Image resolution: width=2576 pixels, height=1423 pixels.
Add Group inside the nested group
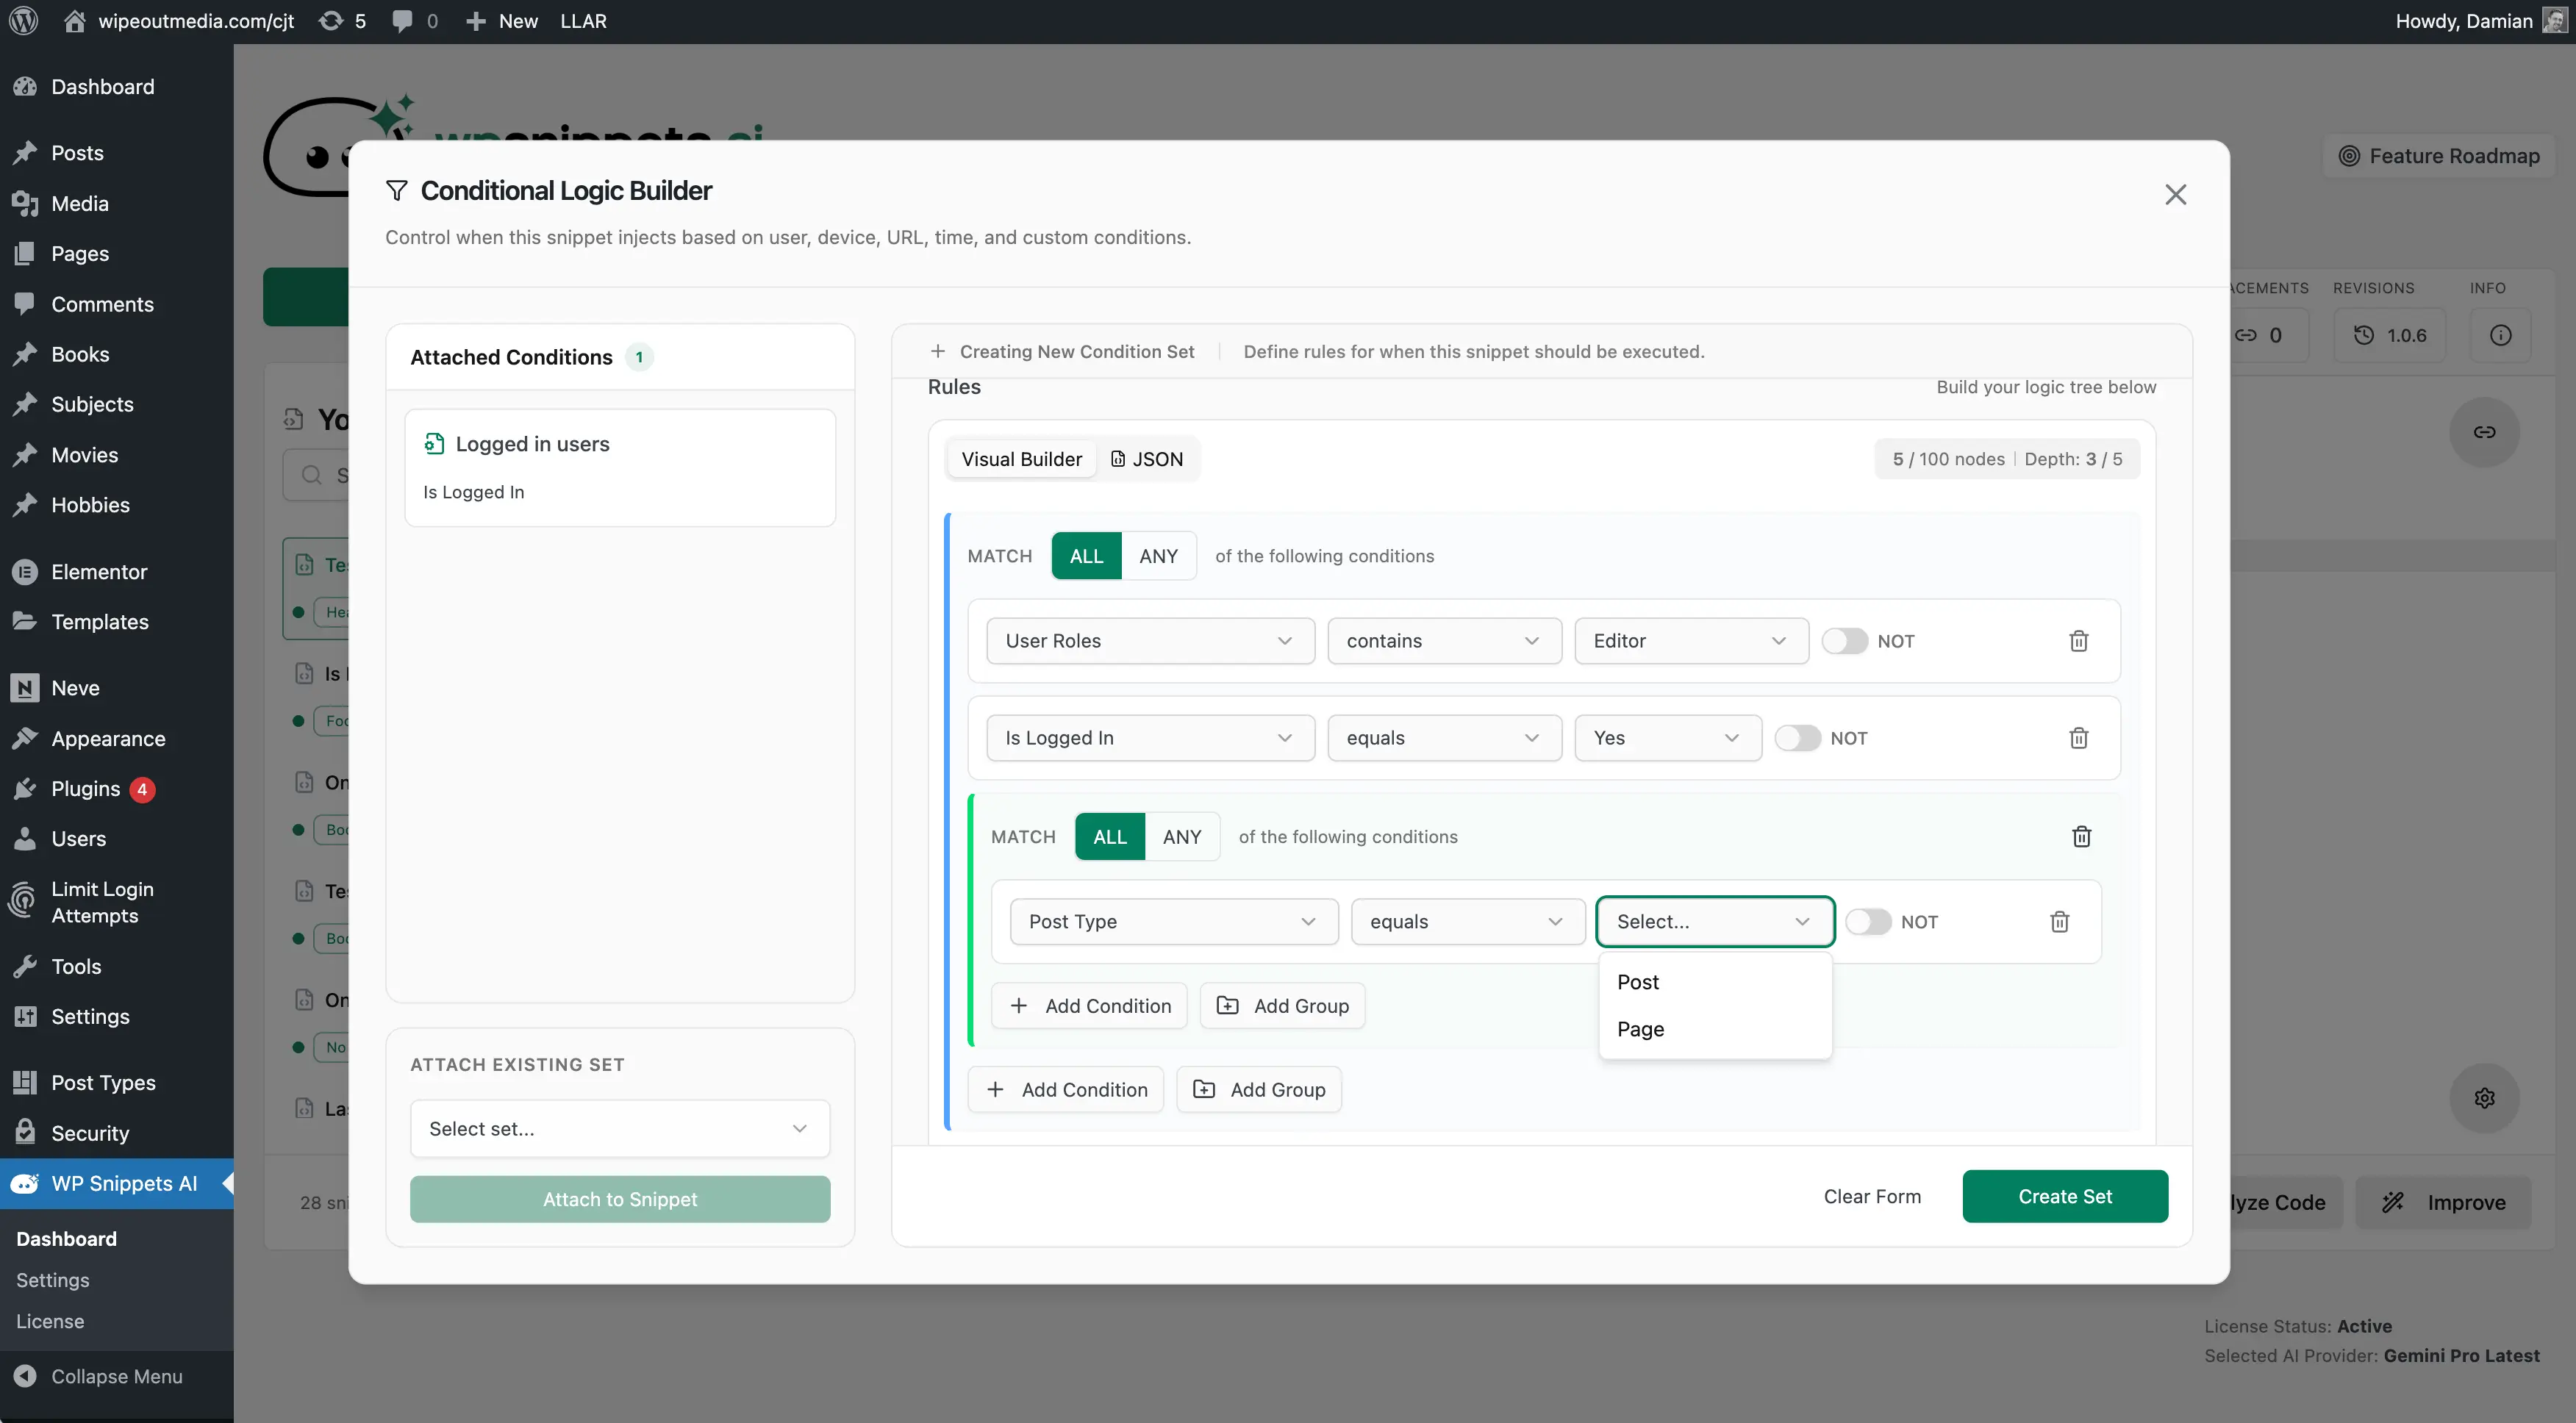click(x=1282, y=1006)
